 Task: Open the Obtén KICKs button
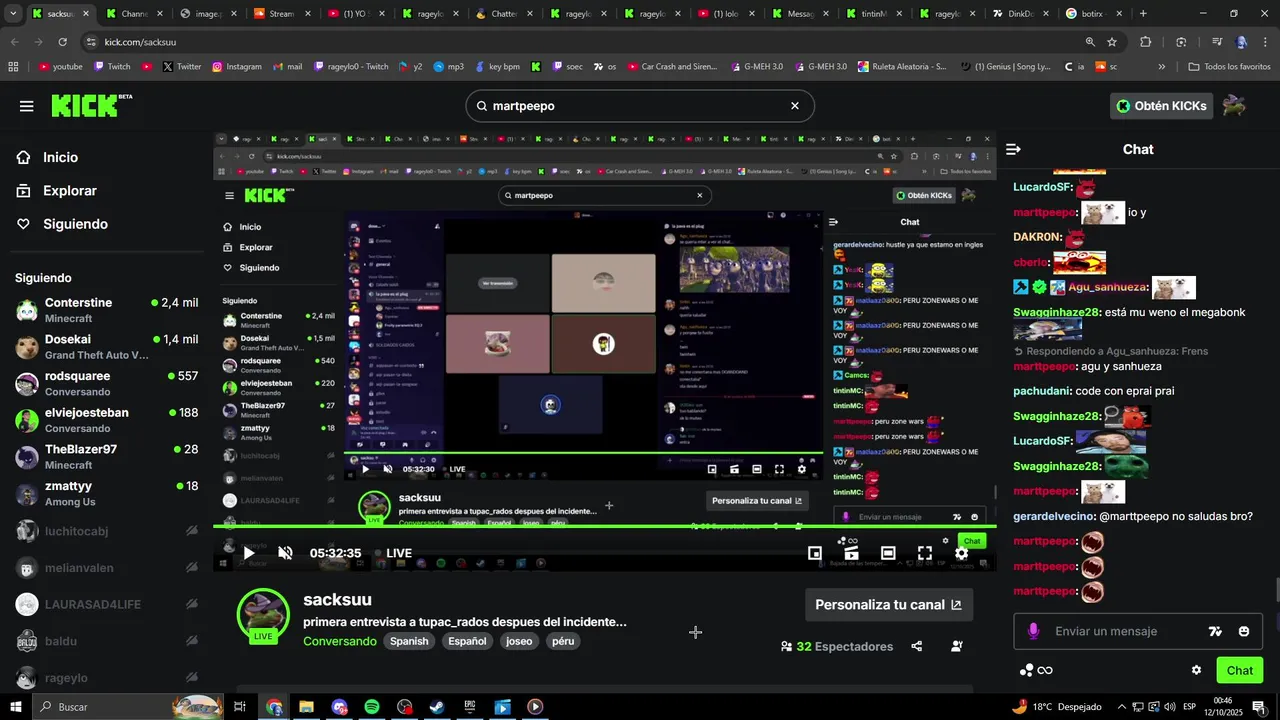click(1161, 106)
